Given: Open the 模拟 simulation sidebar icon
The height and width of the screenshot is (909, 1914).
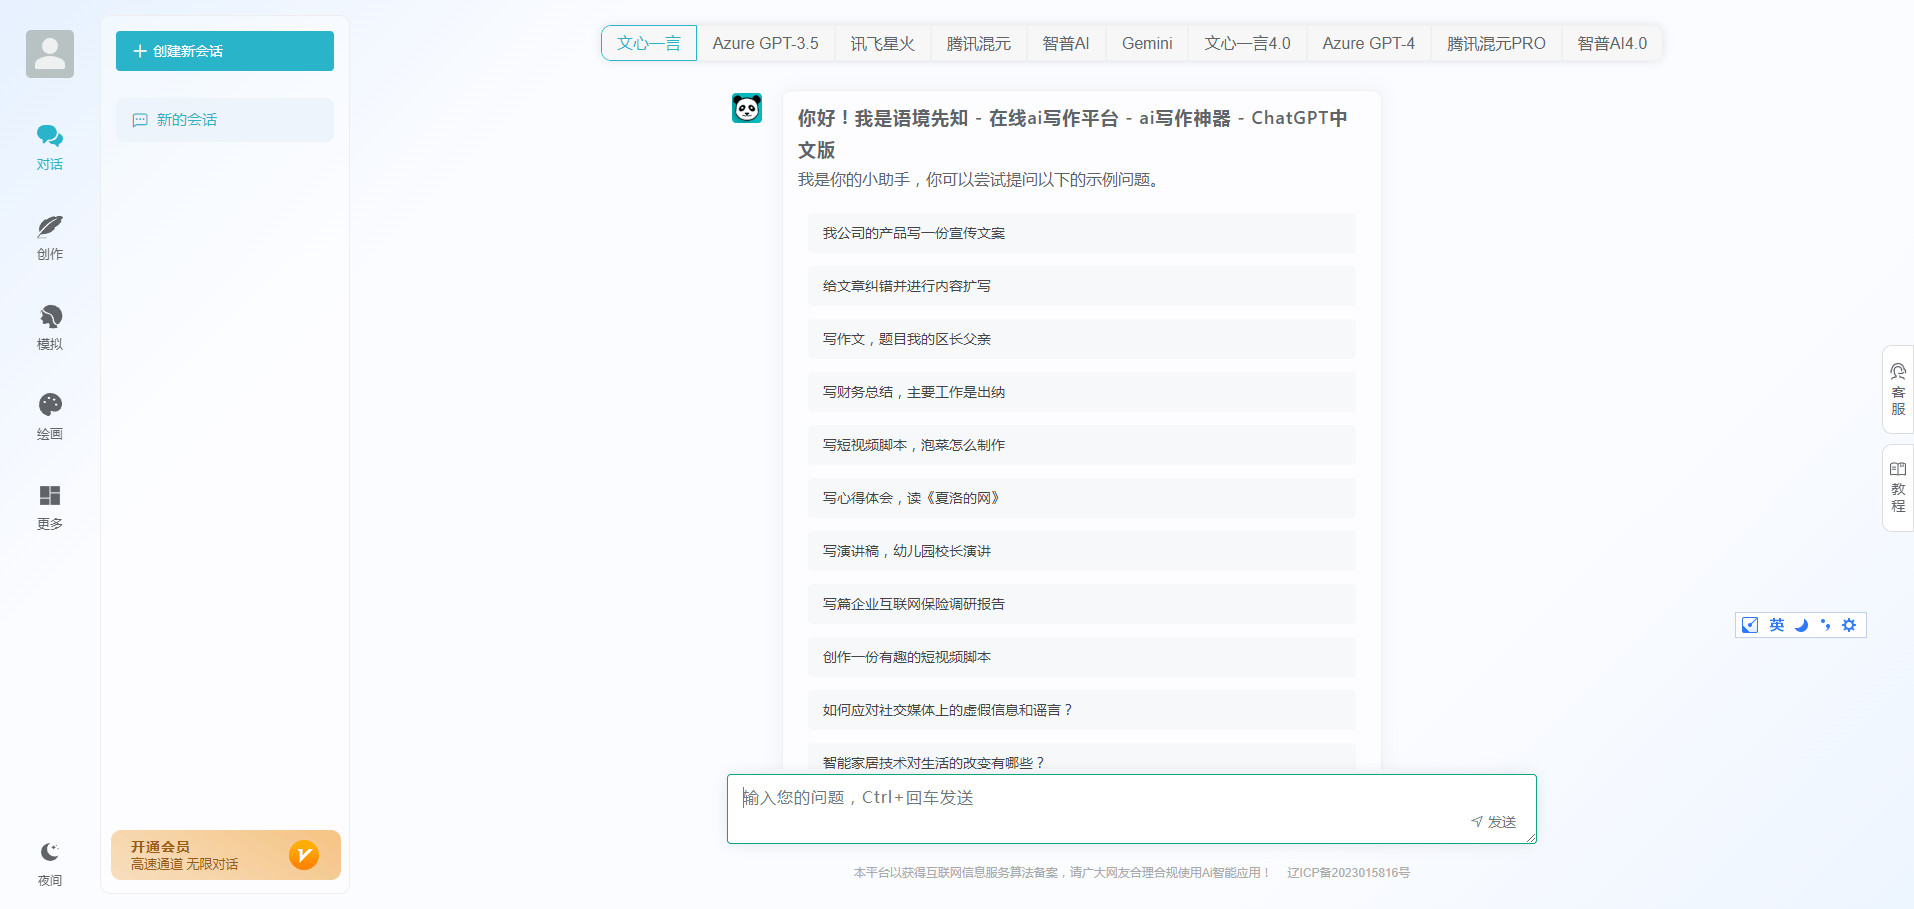Looking at the screenshot, I should [x=49, y=317].
